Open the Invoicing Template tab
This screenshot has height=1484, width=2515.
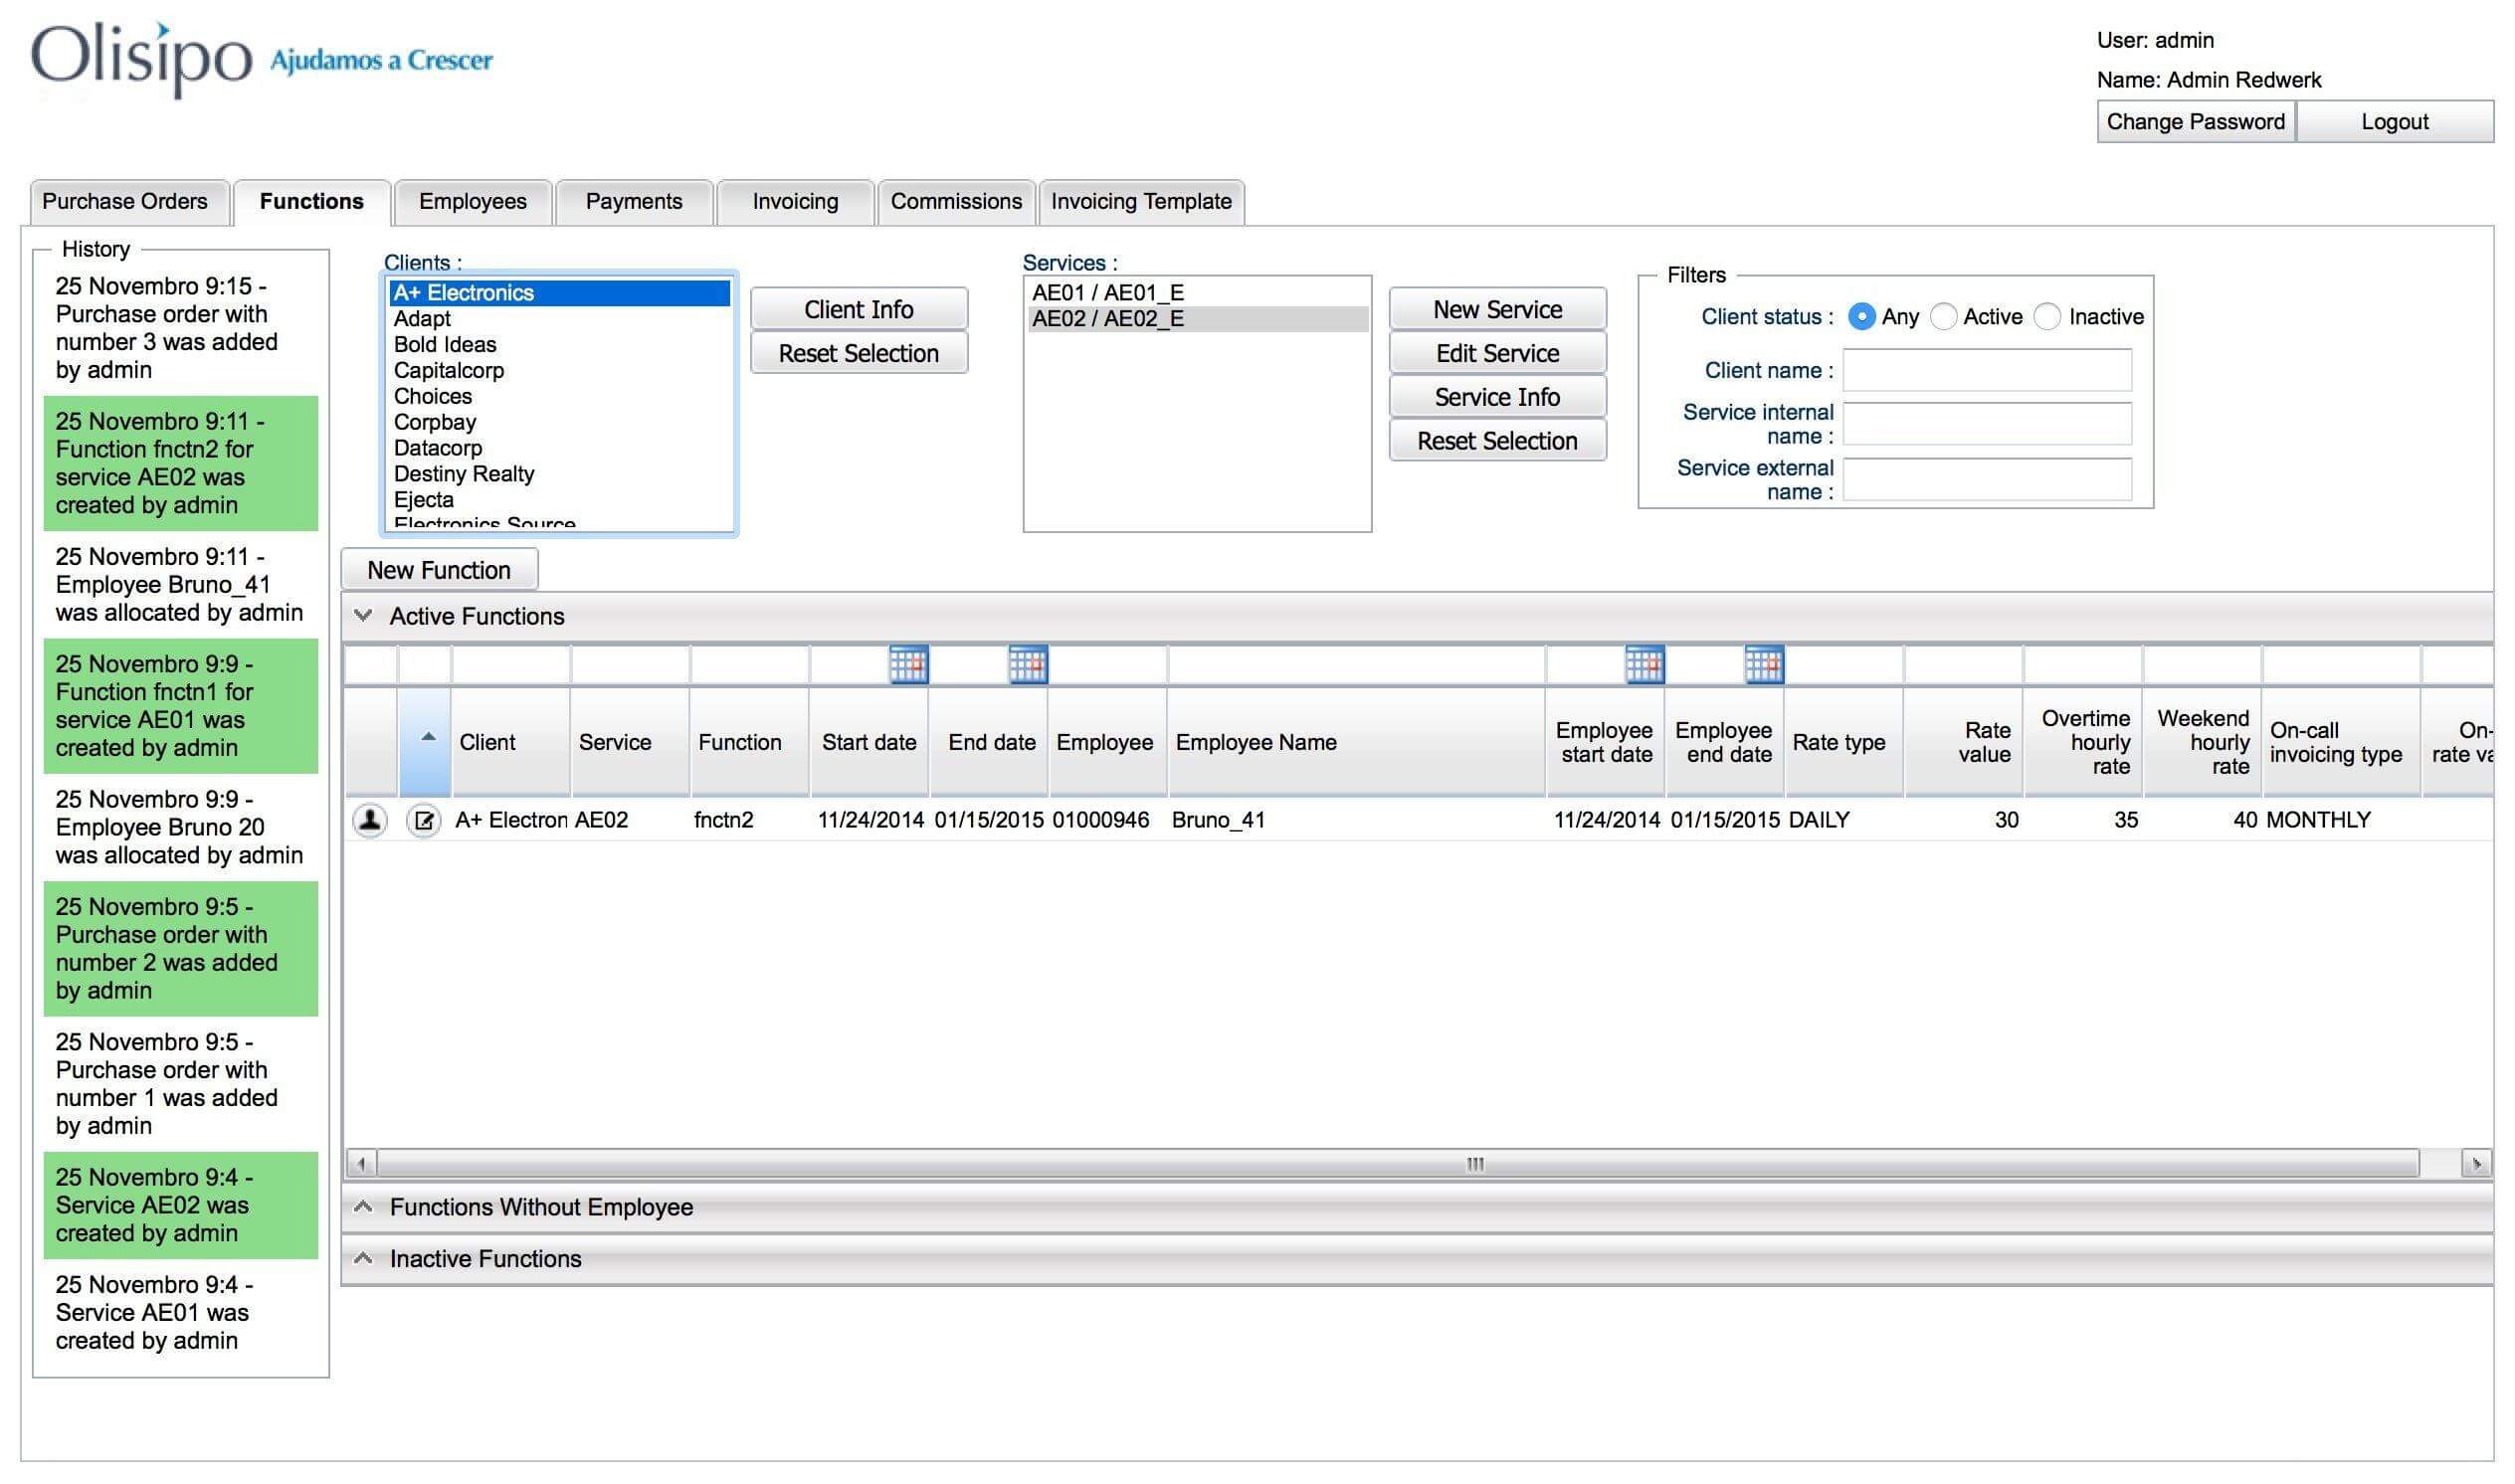click(x=1142, y=202)
